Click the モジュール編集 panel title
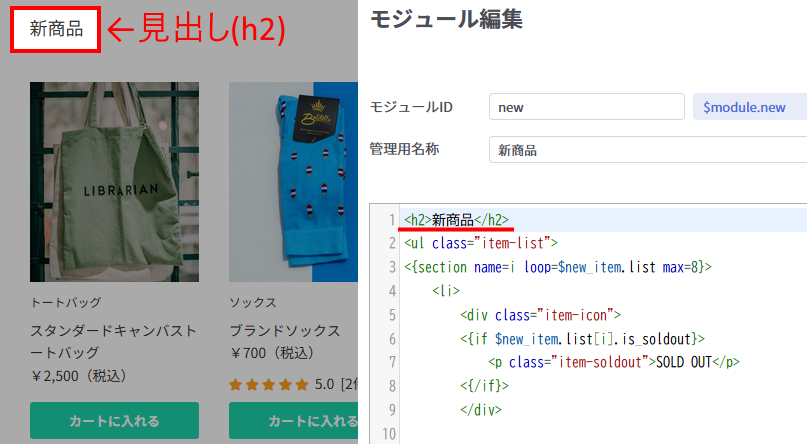Image resolution: width=807 pixels, height=444 pixels. (446, 20)
